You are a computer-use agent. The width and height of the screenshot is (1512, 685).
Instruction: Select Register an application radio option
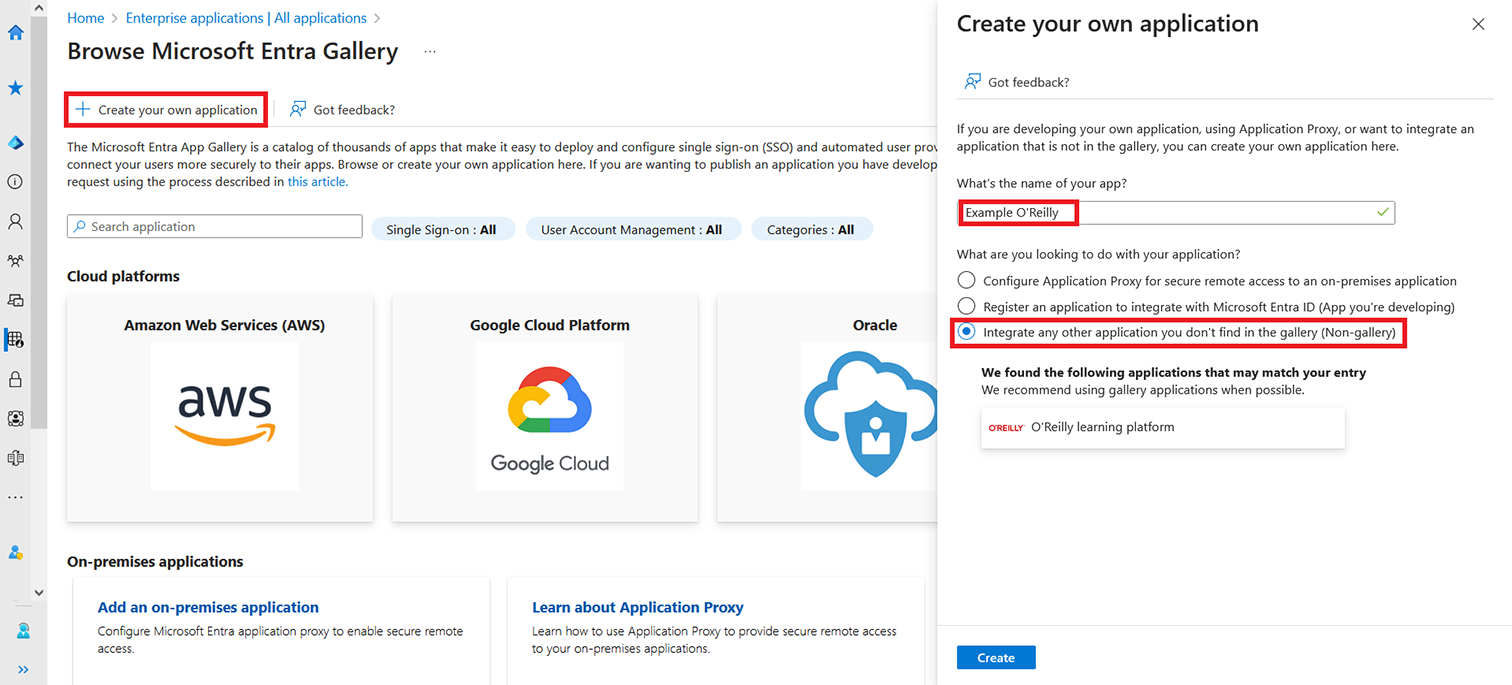[966, 306]
